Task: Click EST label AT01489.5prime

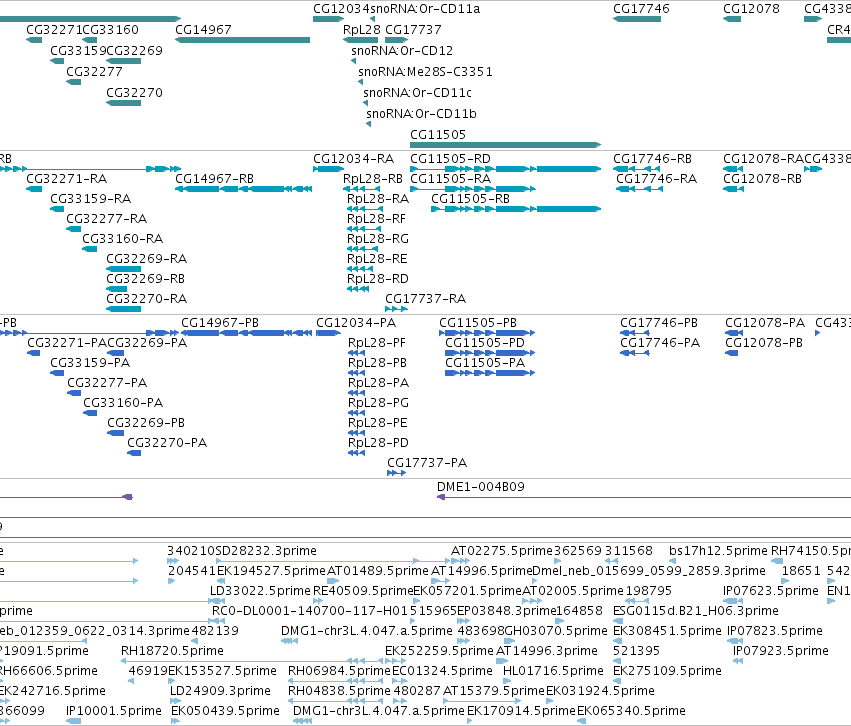Action: [x=378, y=571]
